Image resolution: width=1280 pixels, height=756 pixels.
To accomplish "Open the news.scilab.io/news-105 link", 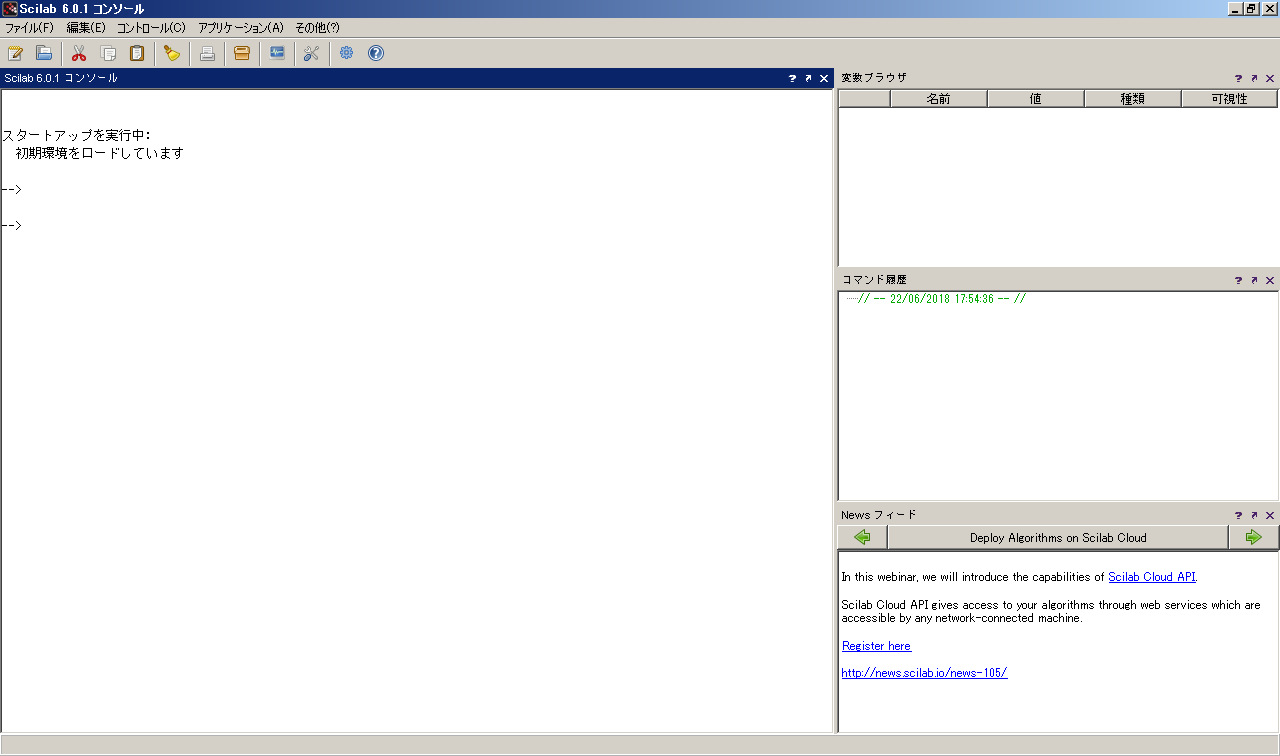I will [x=924, y=673].
